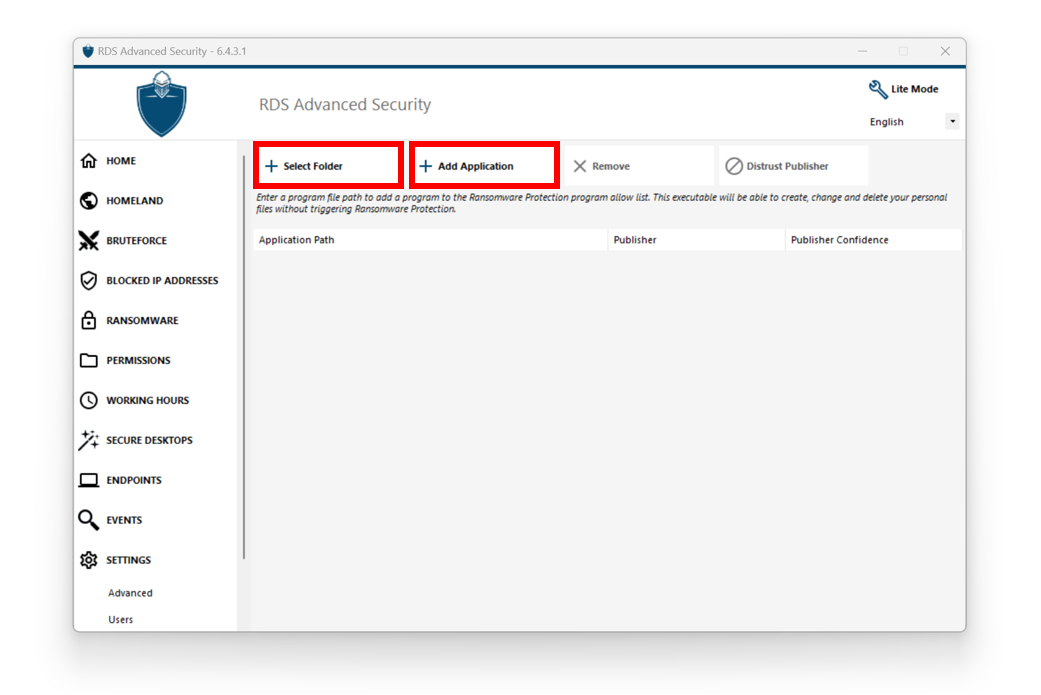Image resolution: width=1041 pixels, height=695 pixels.
Task: Open the ENDPOINTS section label
Action: tap(133, 480)
